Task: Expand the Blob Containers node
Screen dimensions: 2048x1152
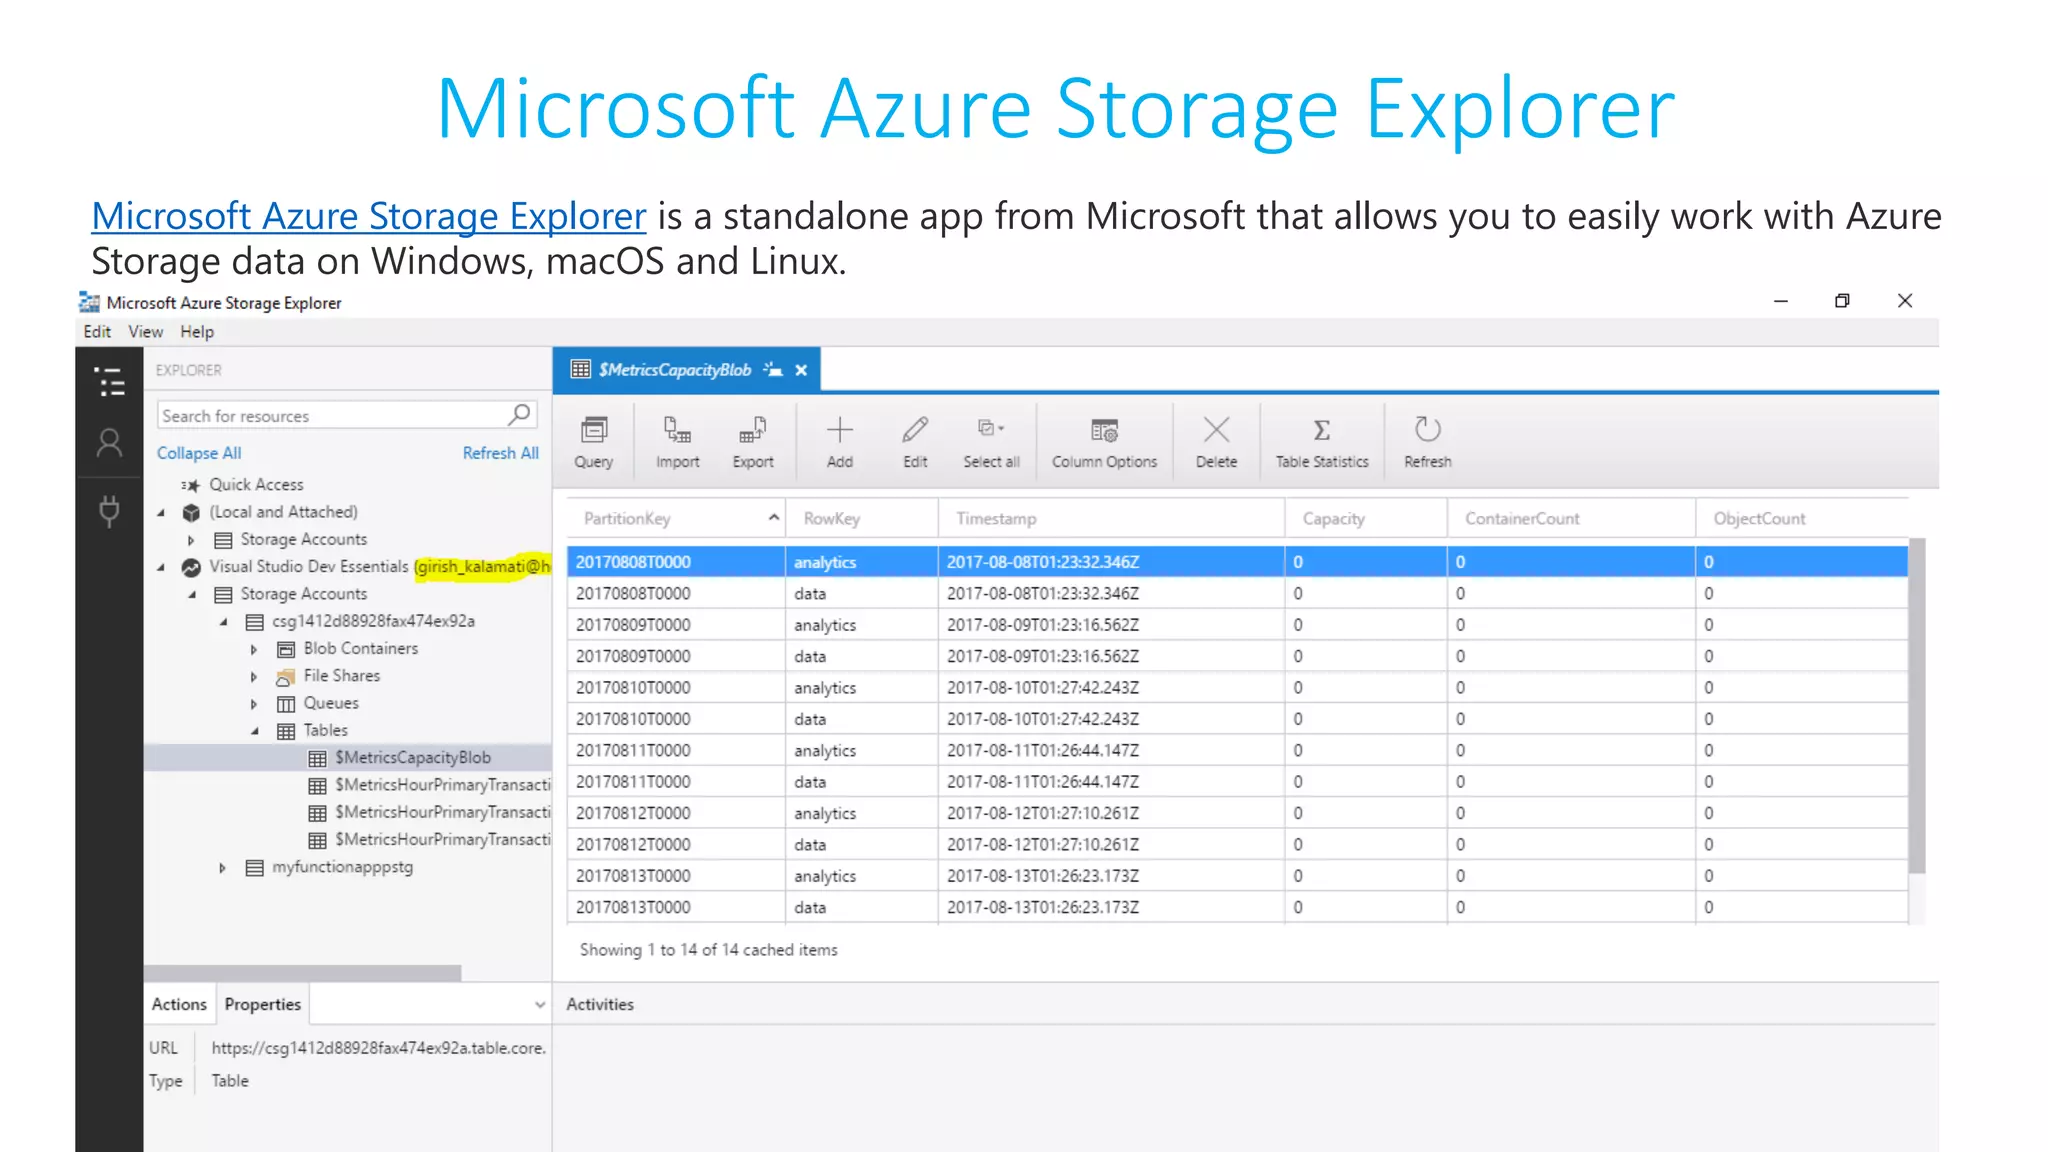Action: (254, 649)
